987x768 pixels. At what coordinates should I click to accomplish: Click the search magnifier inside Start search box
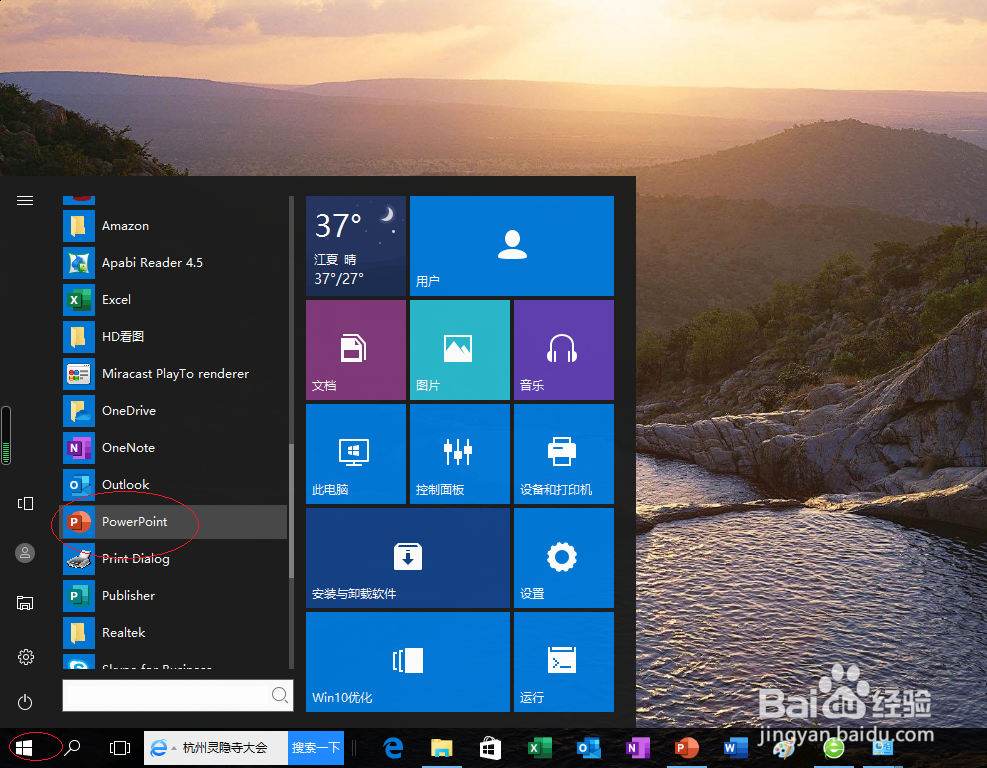pyautogui.click(x=279, y=695)
